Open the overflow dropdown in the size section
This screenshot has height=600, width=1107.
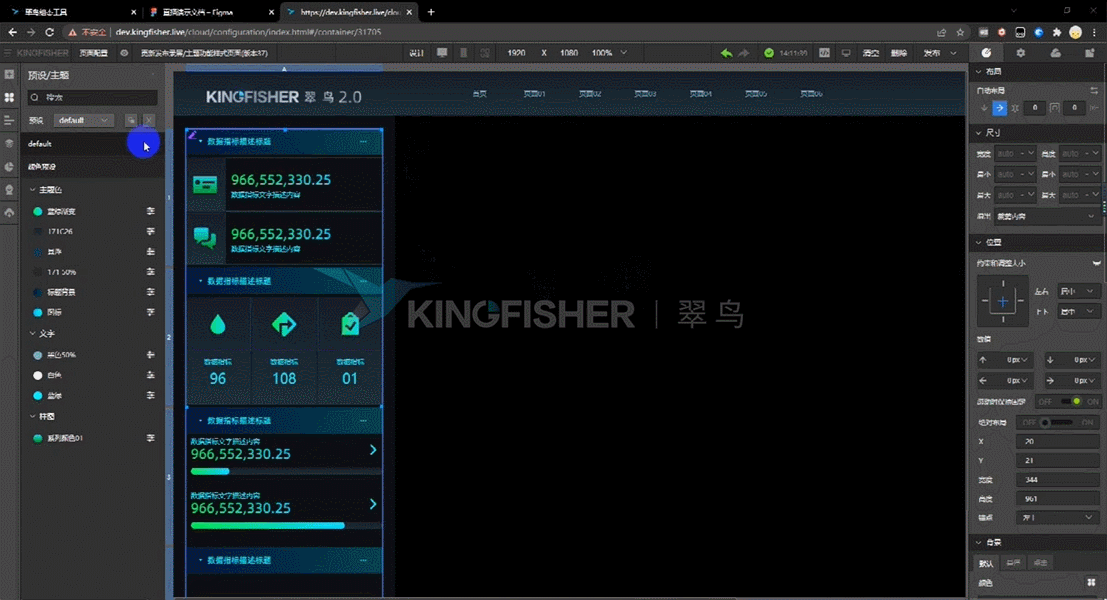click(1046, 217)
